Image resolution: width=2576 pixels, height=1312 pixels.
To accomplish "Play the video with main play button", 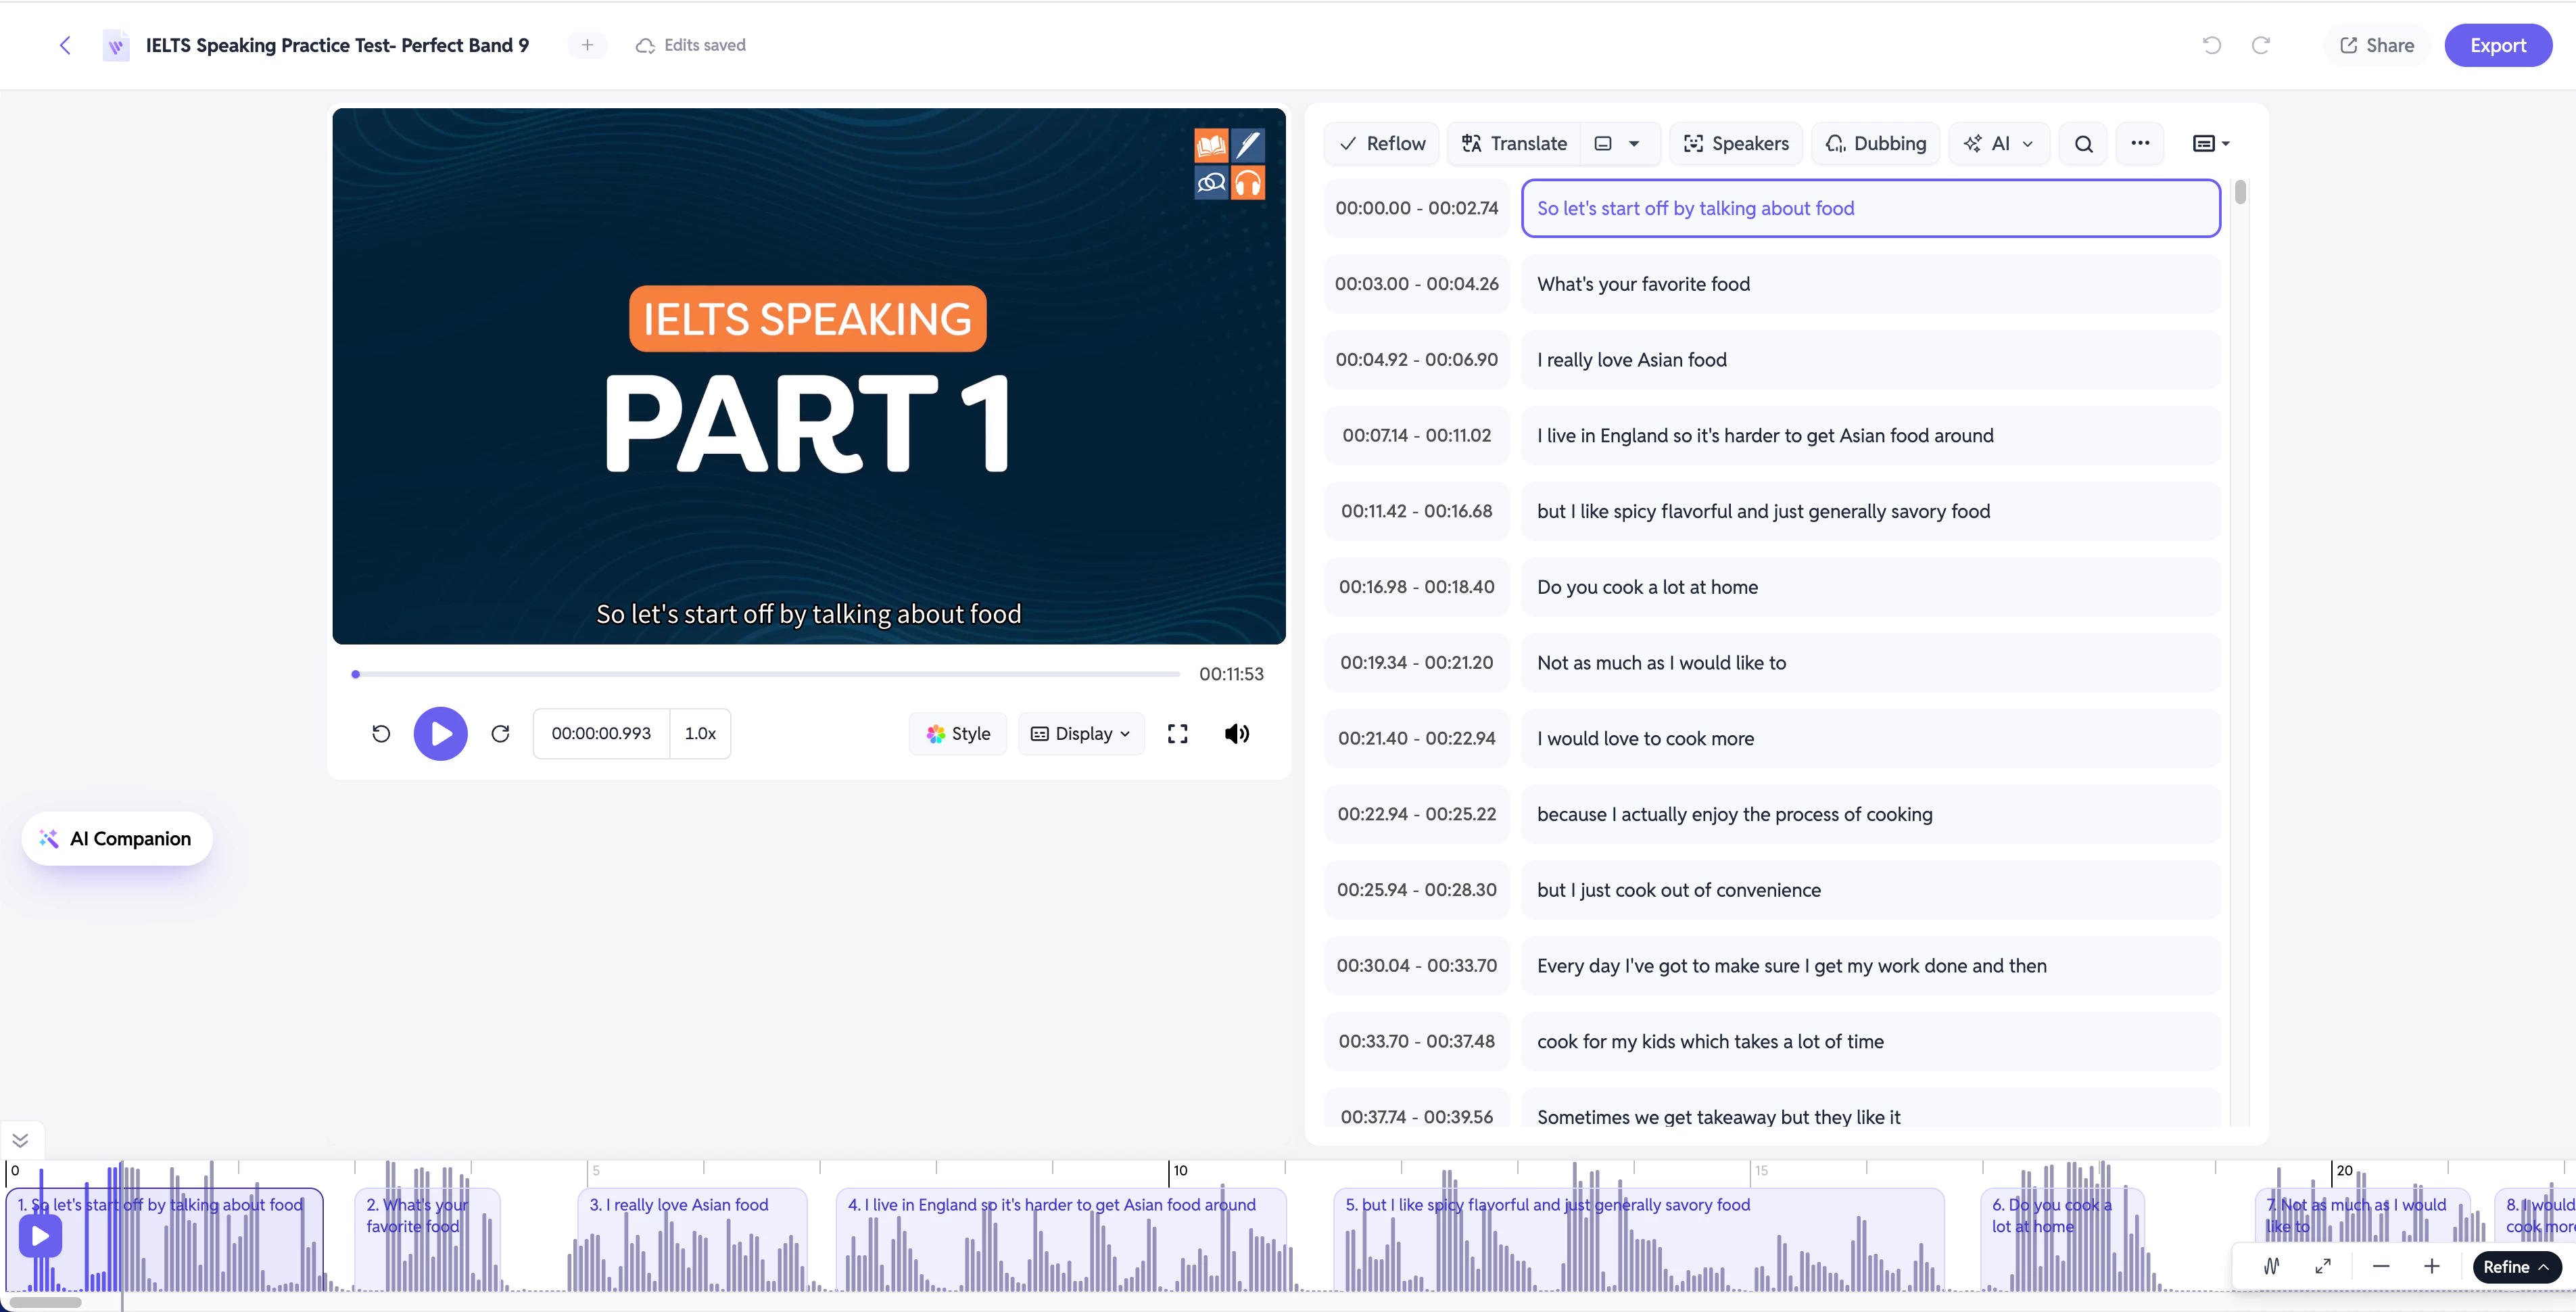I will coord(441,734).
